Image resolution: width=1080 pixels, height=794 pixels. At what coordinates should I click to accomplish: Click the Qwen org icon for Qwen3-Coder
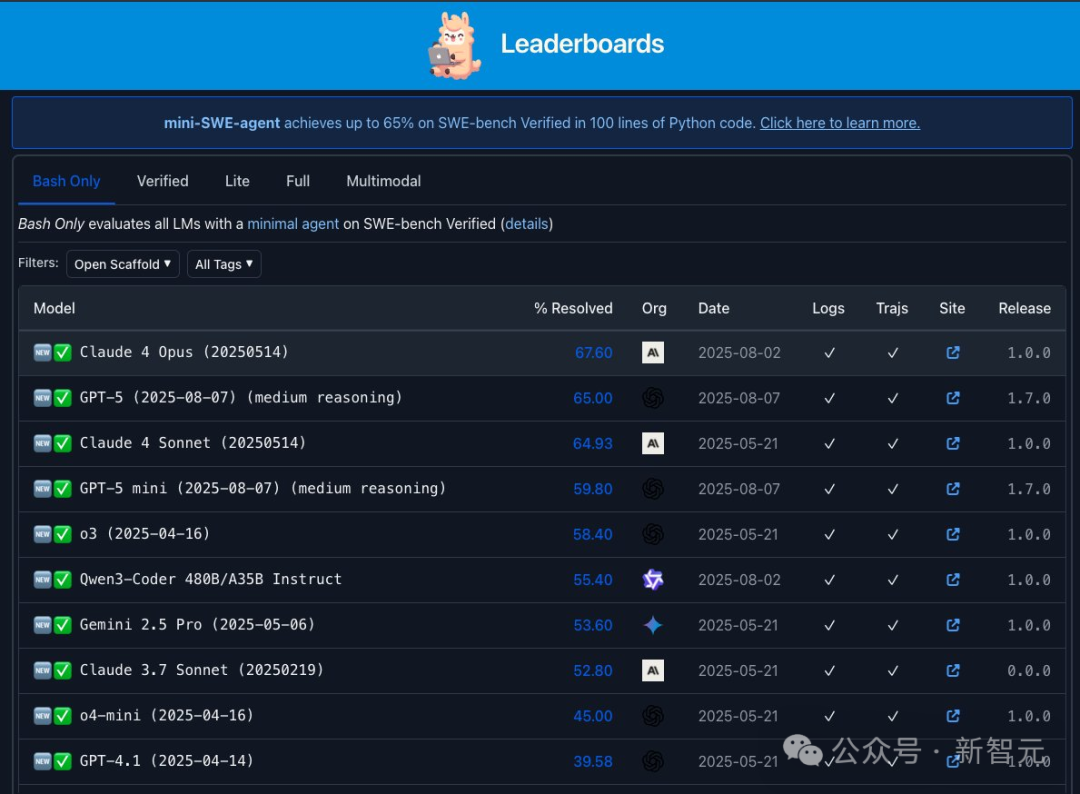(x=653, y=580)
